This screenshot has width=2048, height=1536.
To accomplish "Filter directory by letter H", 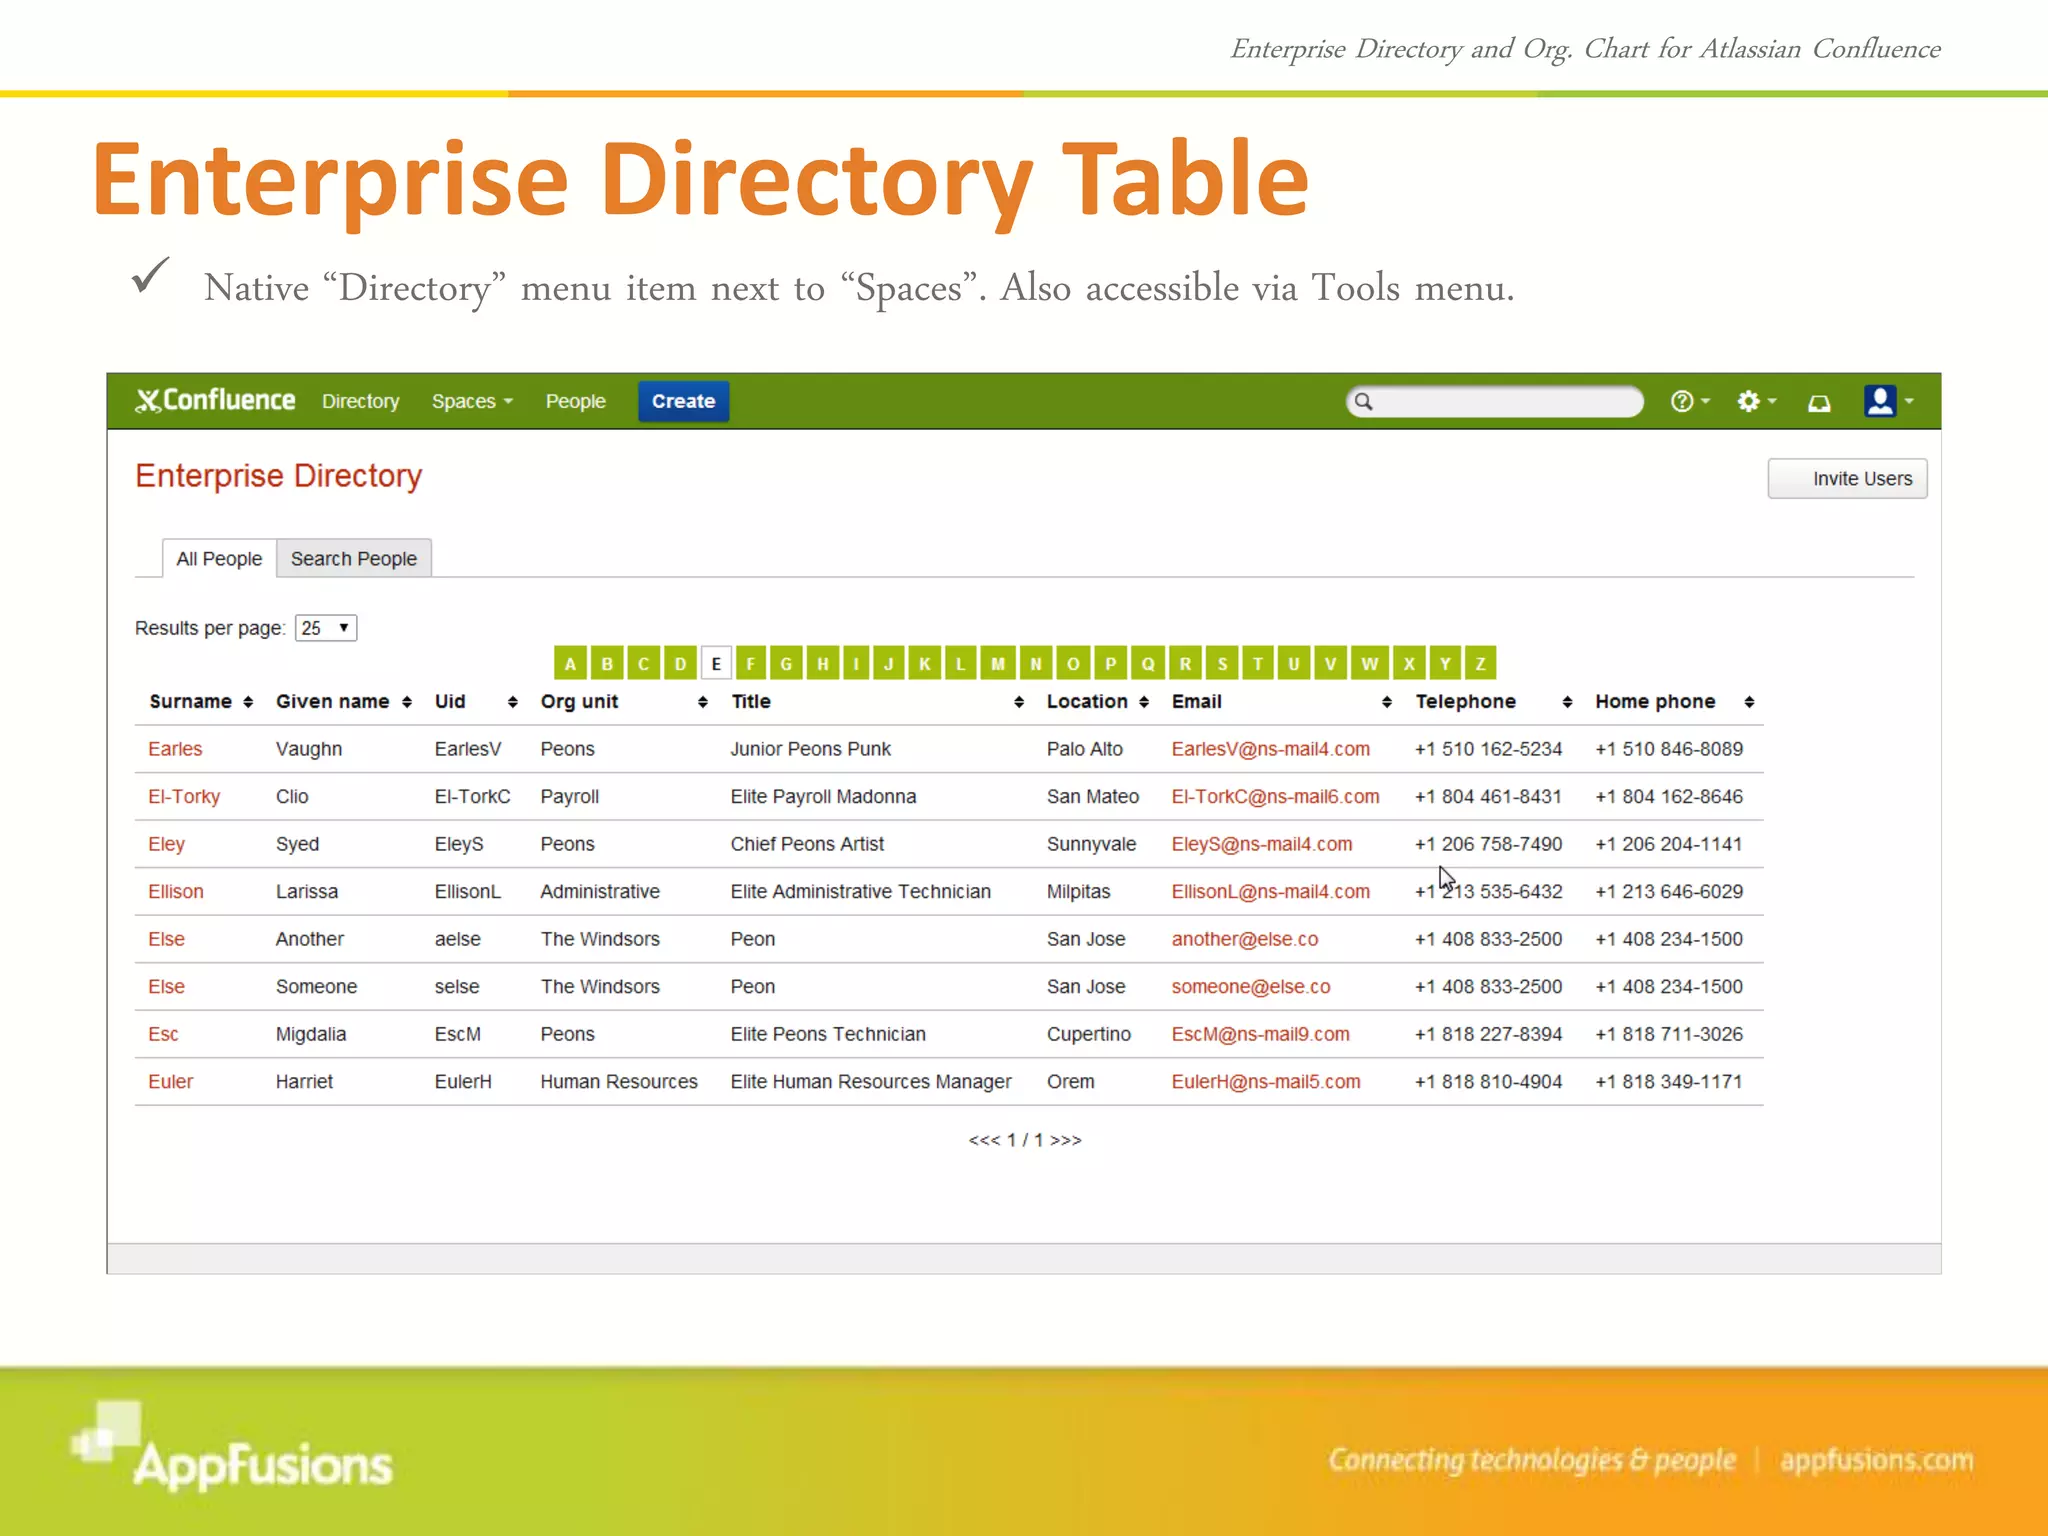I will tap(822, 663).
